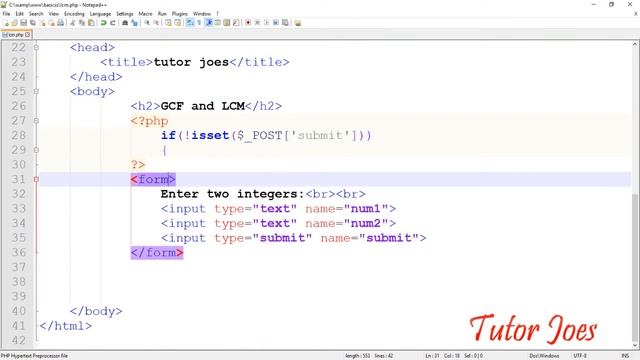Click Run Macro Multiple Times icon

click(x=276, y=23)
